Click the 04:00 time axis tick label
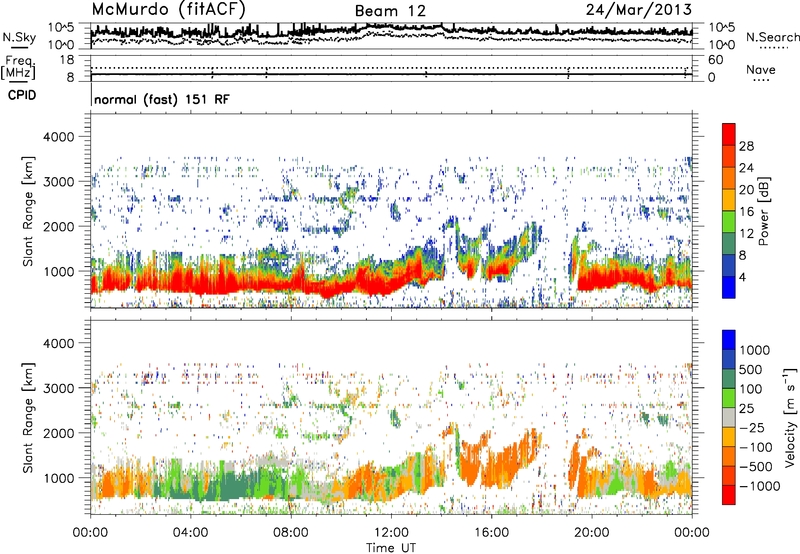Viewport: 800px width, 554px height. point(191,533)
